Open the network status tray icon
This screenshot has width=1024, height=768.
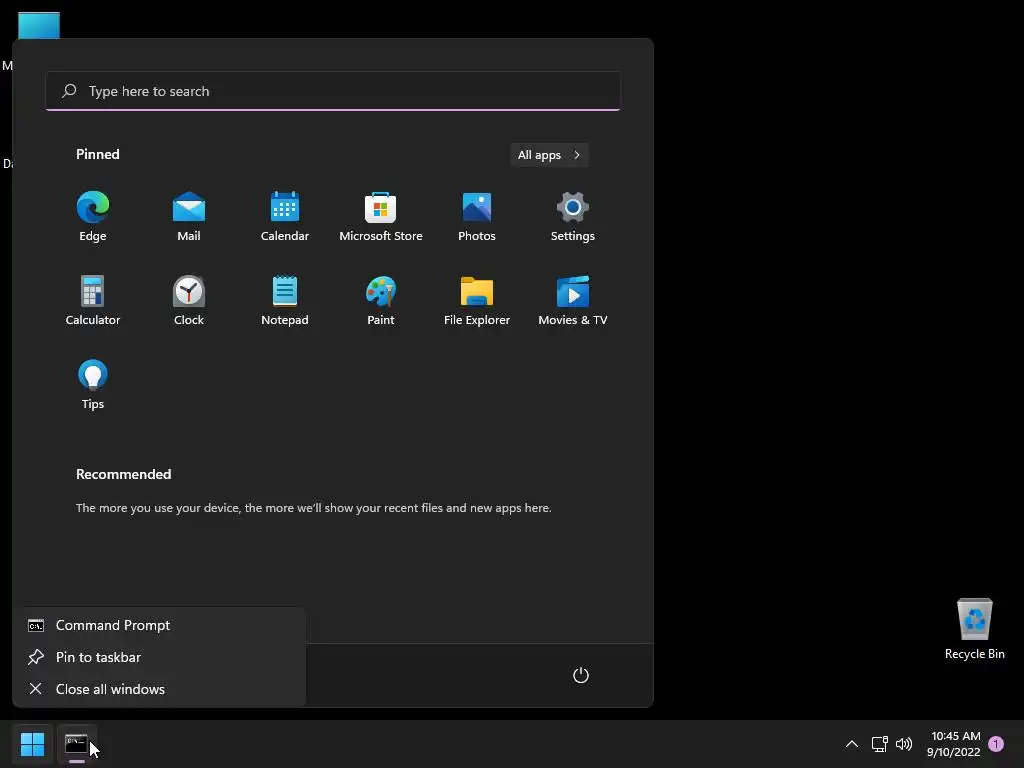pos(880,744)
